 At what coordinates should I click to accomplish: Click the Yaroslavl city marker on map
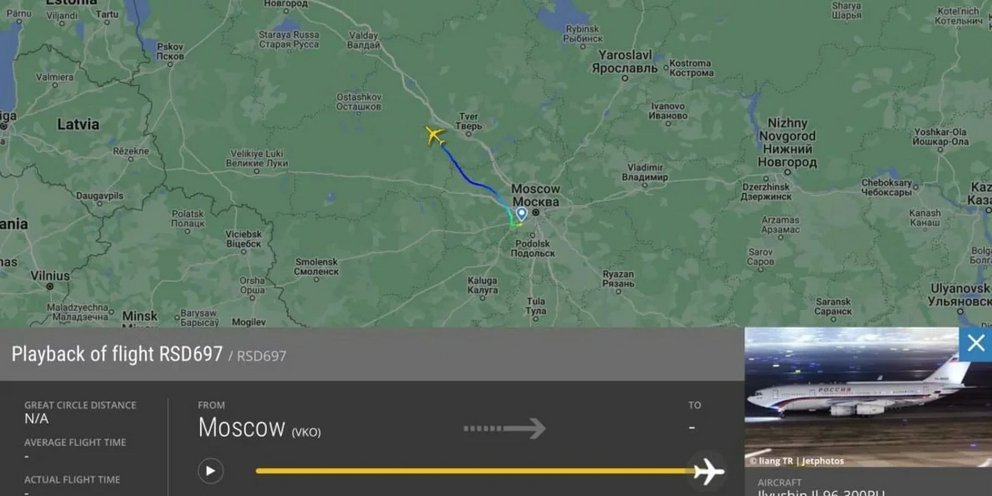click(624, 78)
